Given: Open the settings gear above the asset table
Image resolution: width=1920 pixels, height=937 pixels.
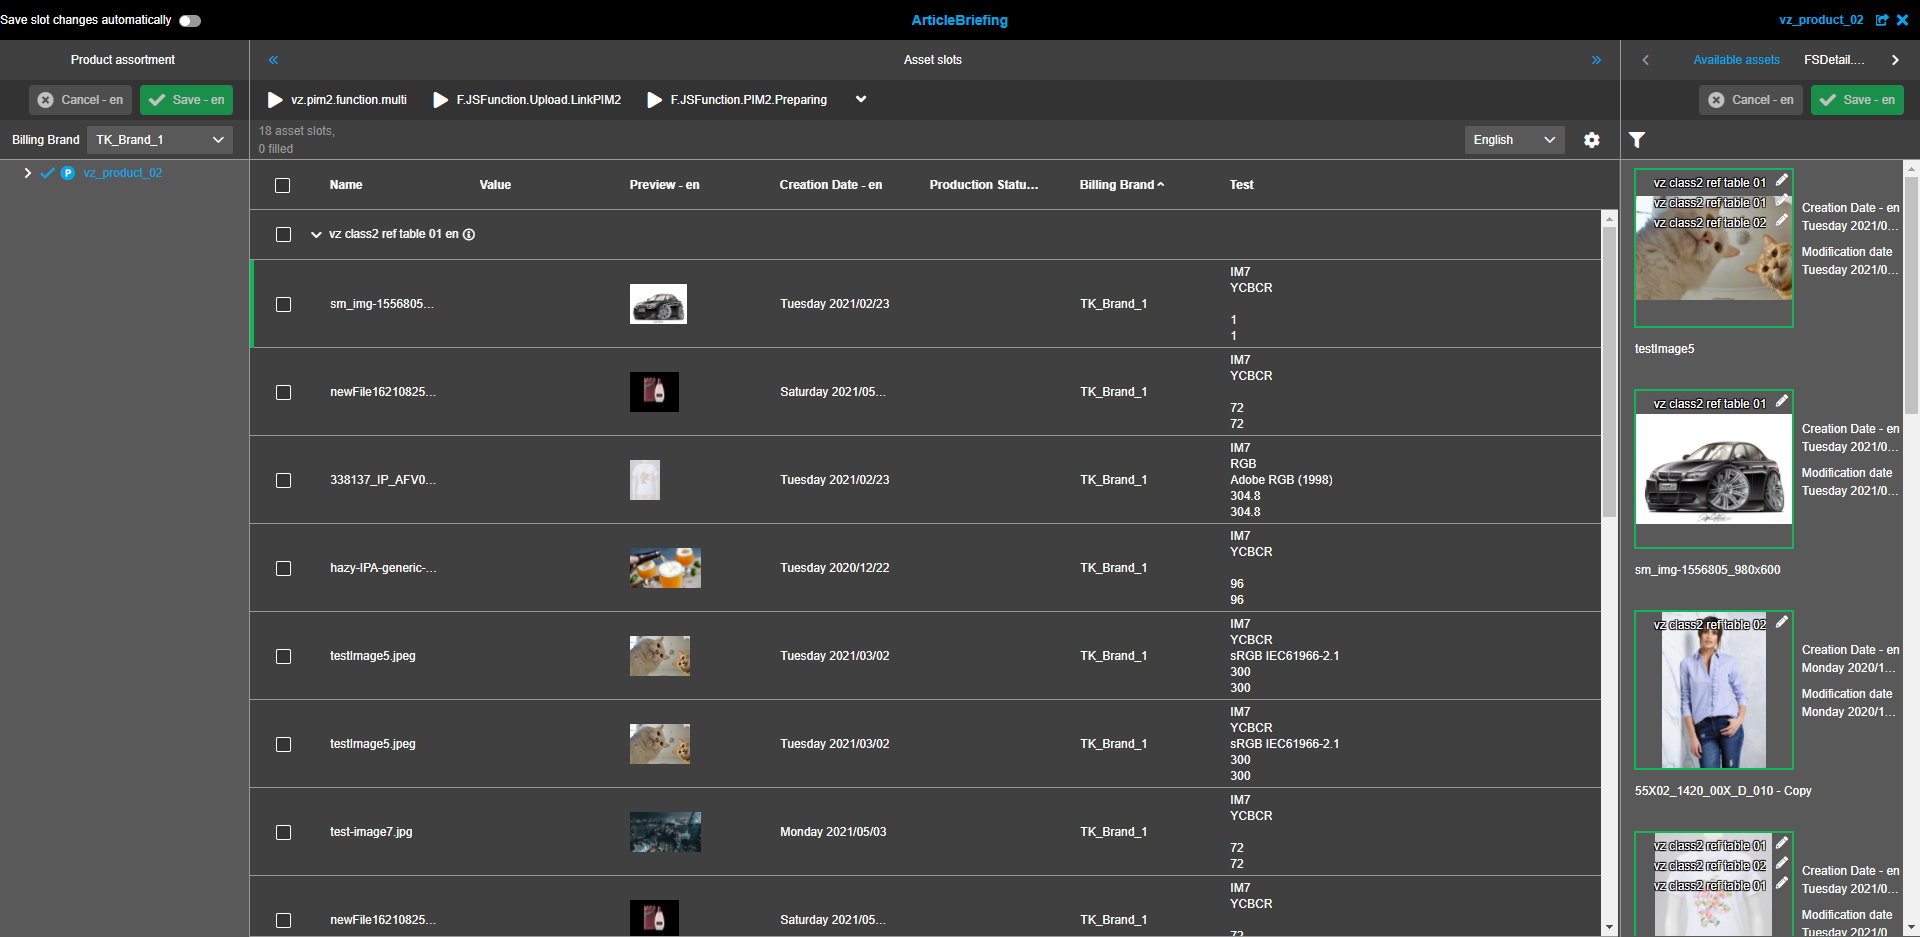Looking at the screenshot, I should point(1592,140).
